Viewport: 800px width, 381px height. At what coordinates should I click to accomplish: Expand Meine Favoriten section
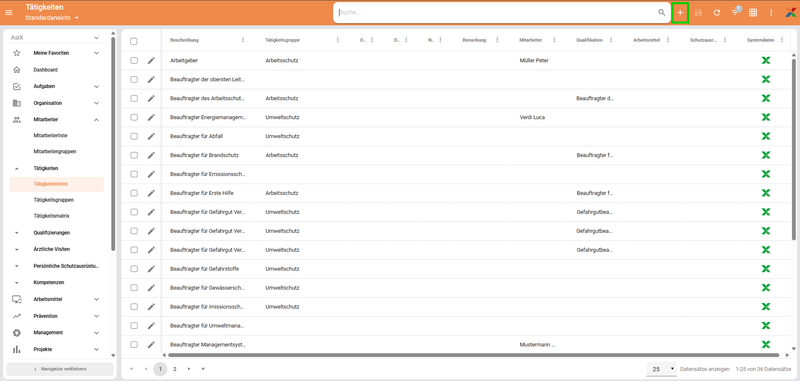point(96,53)
